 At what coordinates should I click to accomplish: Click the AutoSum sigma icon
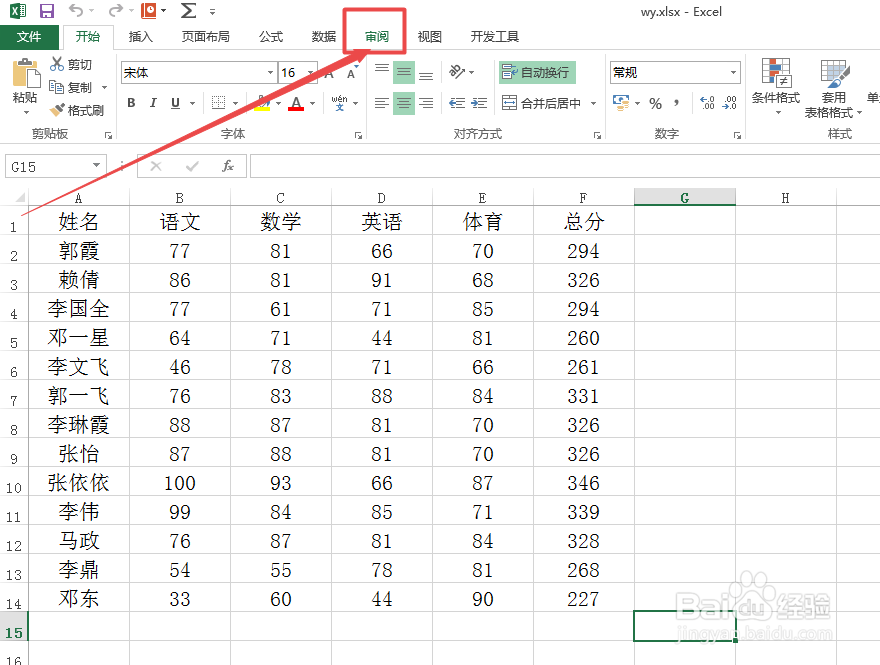188,12
